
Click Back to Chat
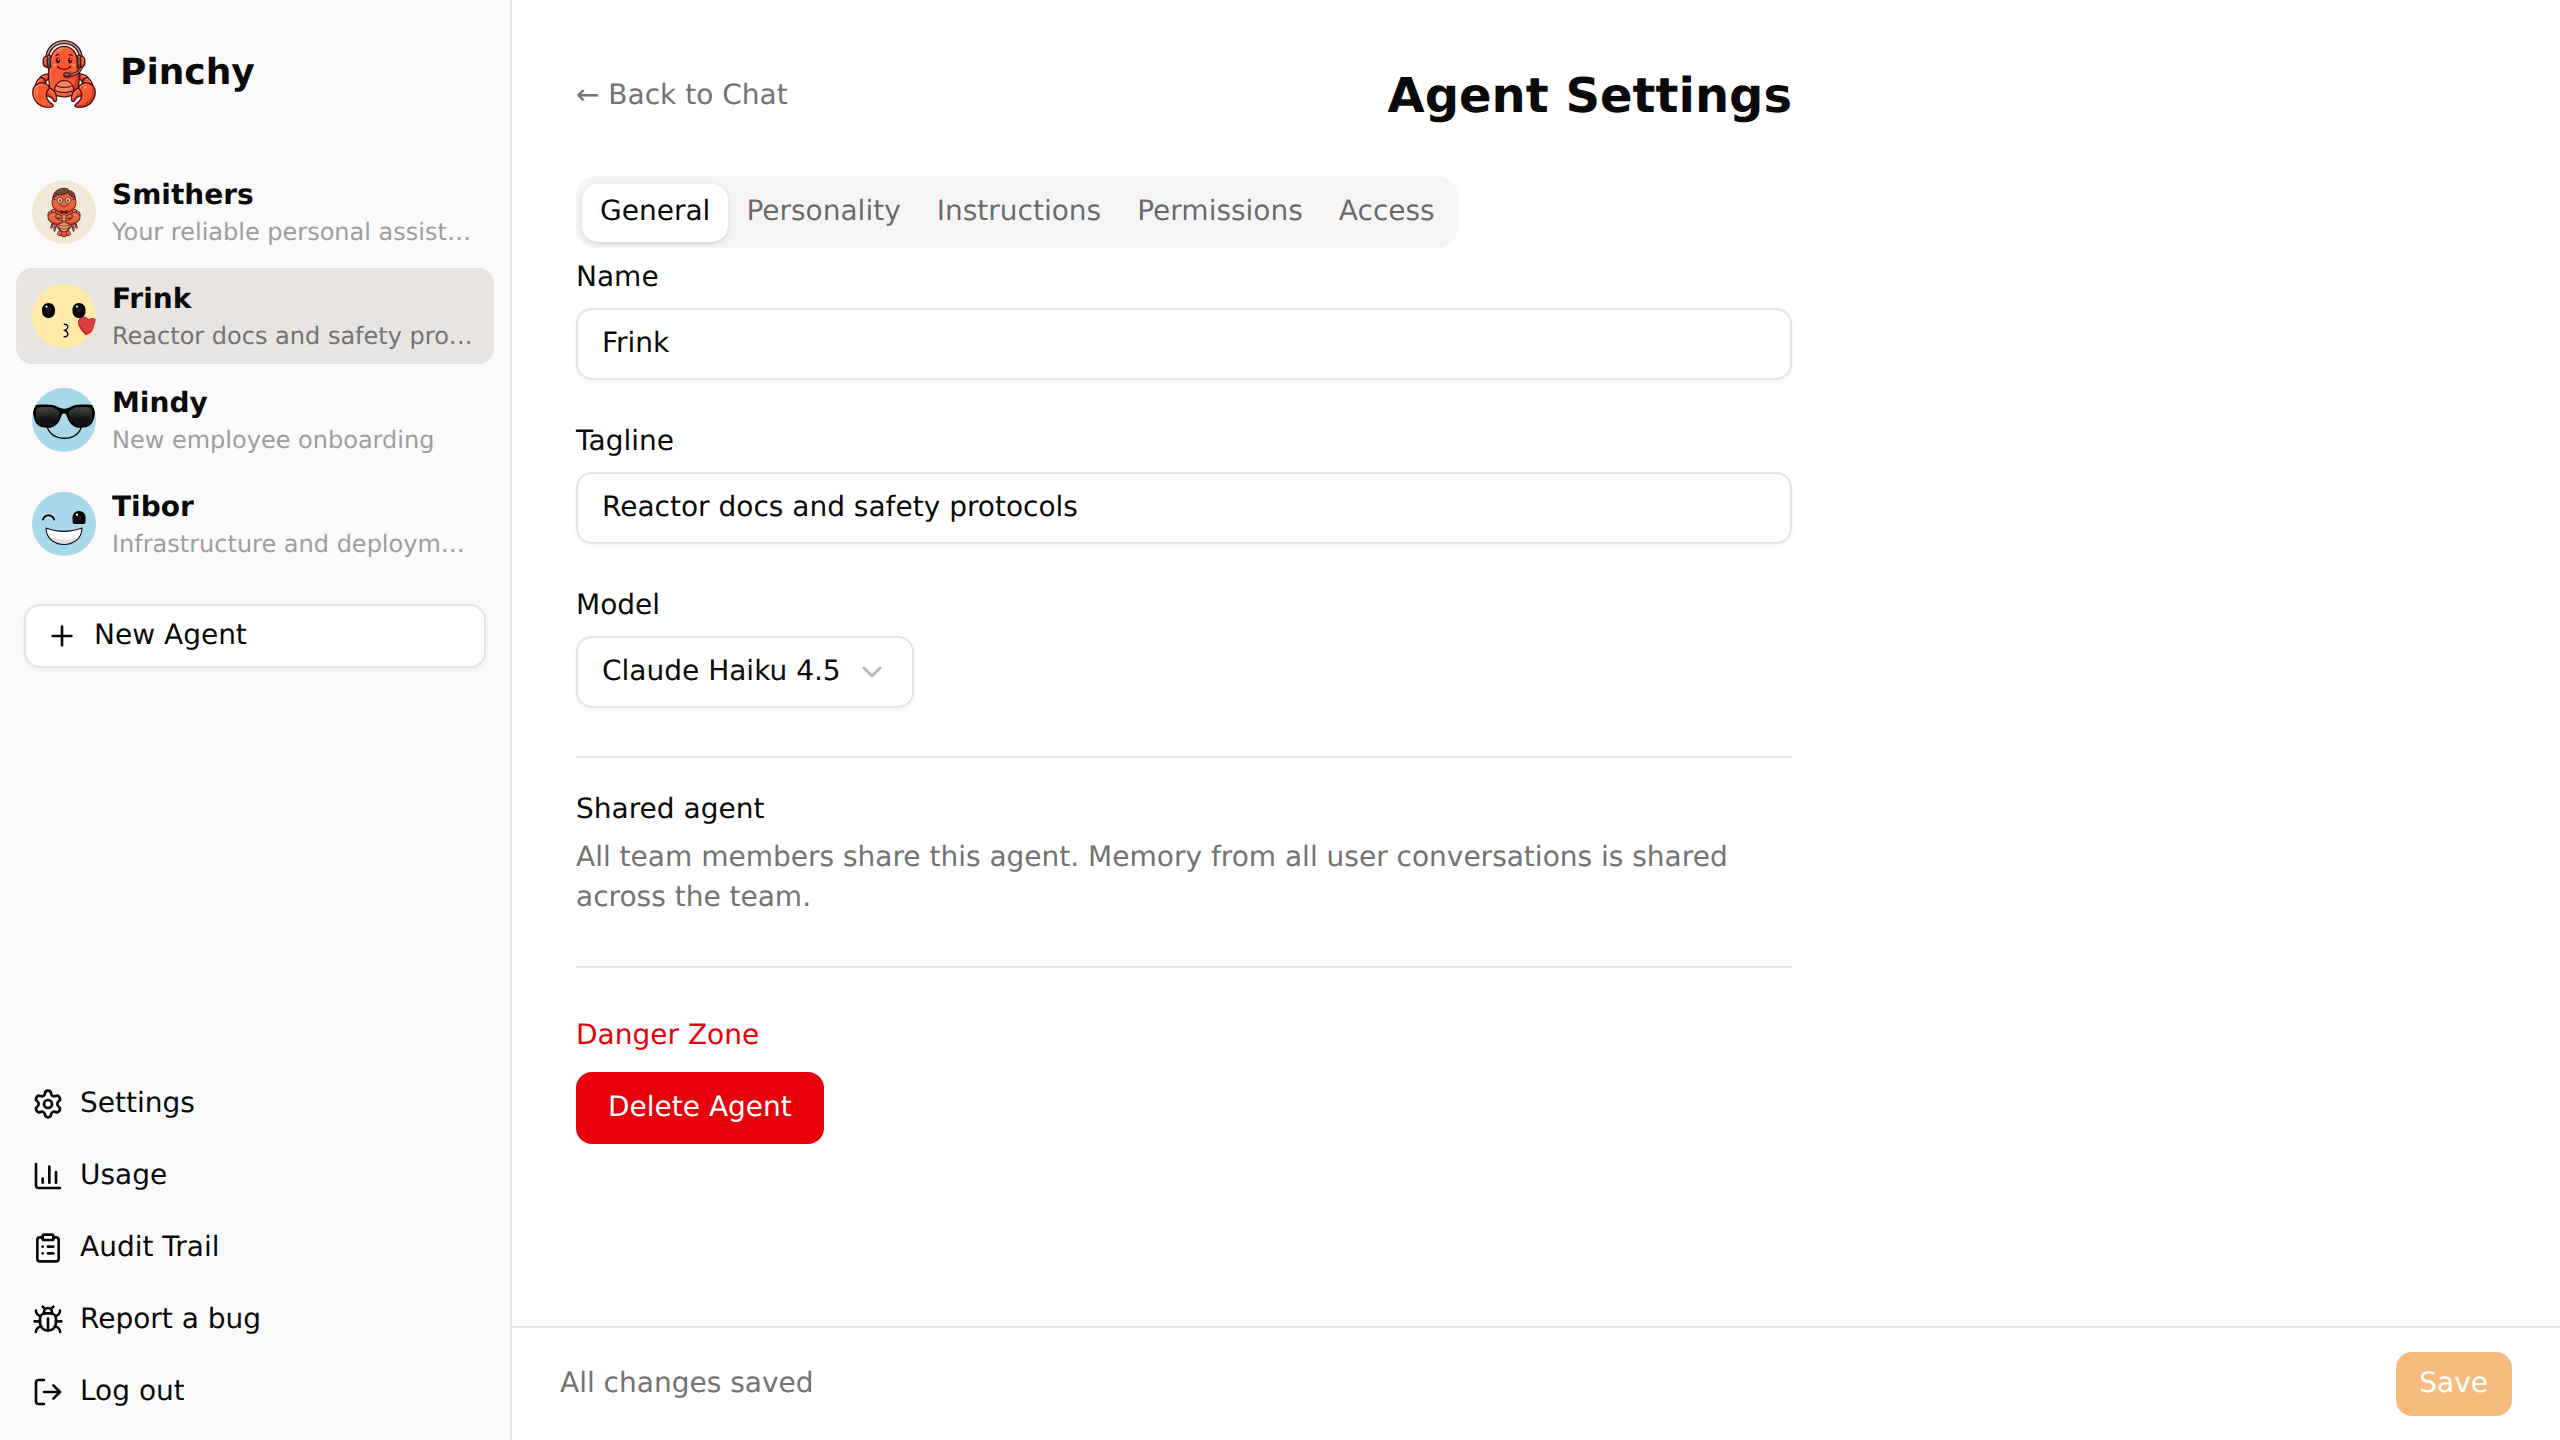(682, 94)
